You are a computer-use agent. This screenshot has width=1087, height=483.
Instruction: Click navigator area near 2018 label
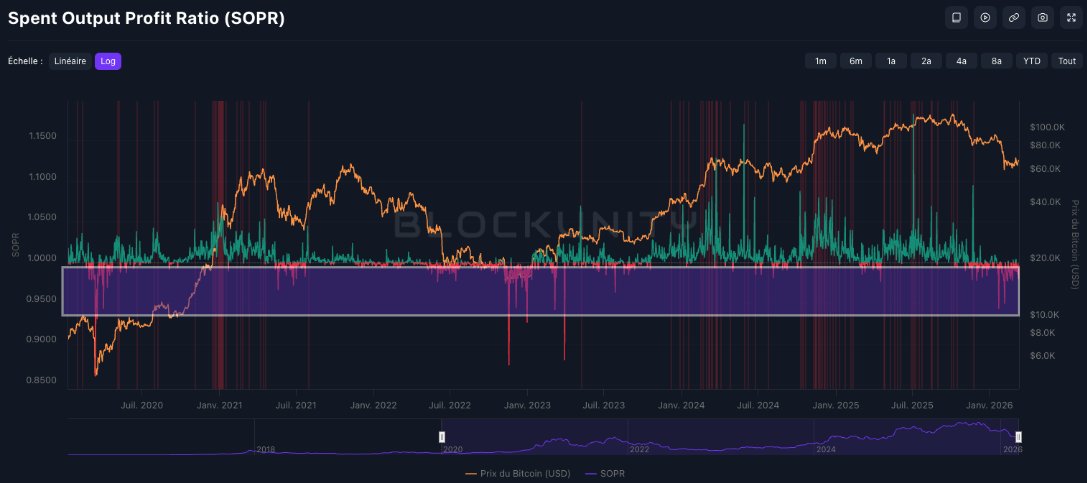(264, 449)
